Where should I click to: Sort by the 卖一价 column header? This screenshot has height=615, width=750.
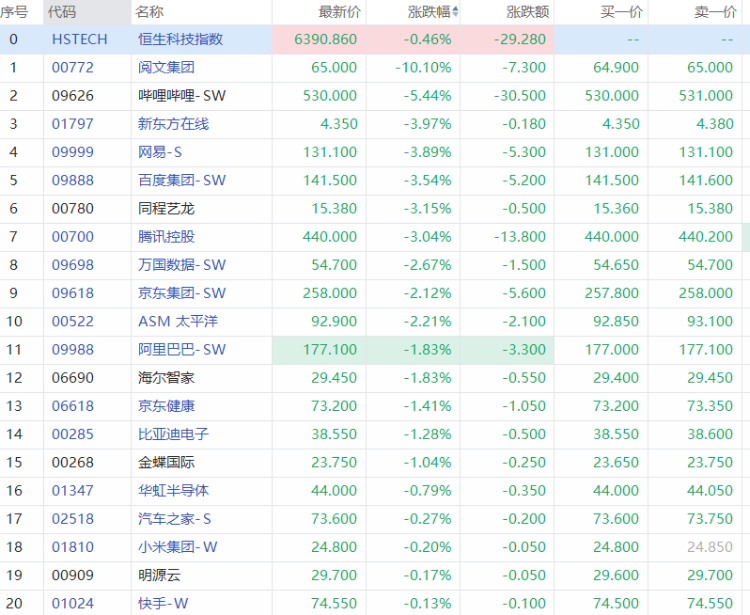(x=715, y=11)
